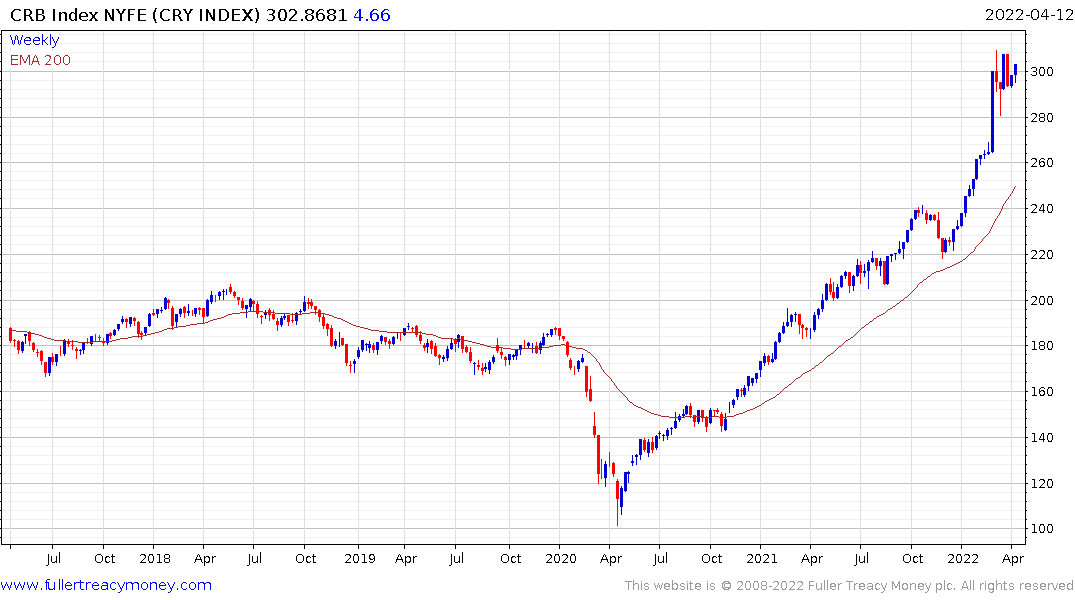Click the 220 price axis label
Viewport: 1075px width, 600px height.
coord(1041,255)
